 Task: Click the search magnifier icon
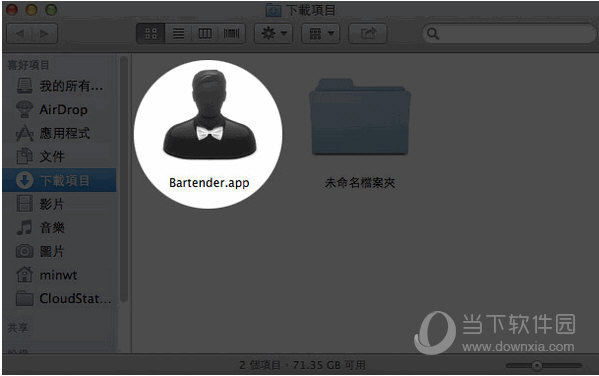432,34
